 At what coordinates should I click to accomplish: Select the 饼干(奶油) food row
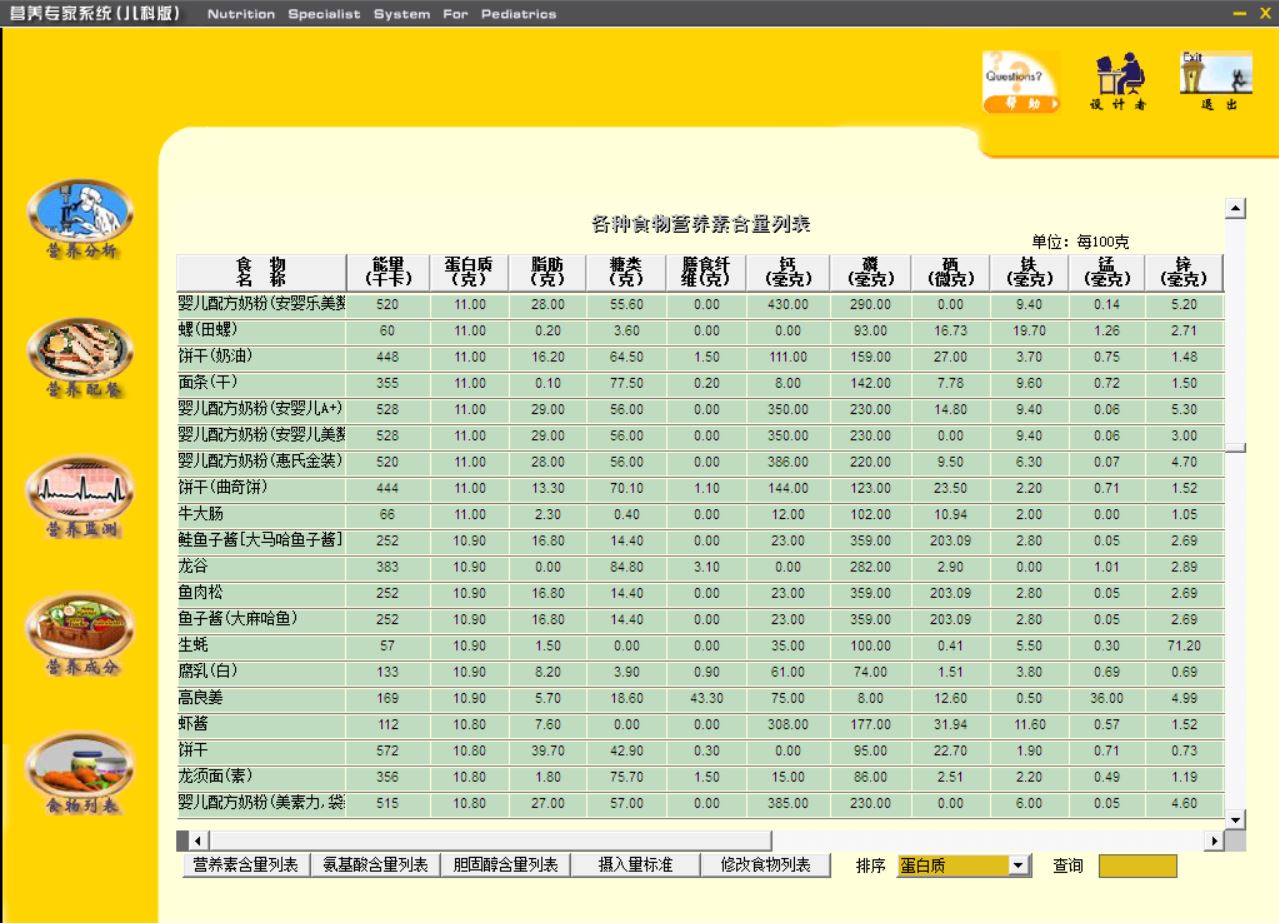click(x=700, y=356)
